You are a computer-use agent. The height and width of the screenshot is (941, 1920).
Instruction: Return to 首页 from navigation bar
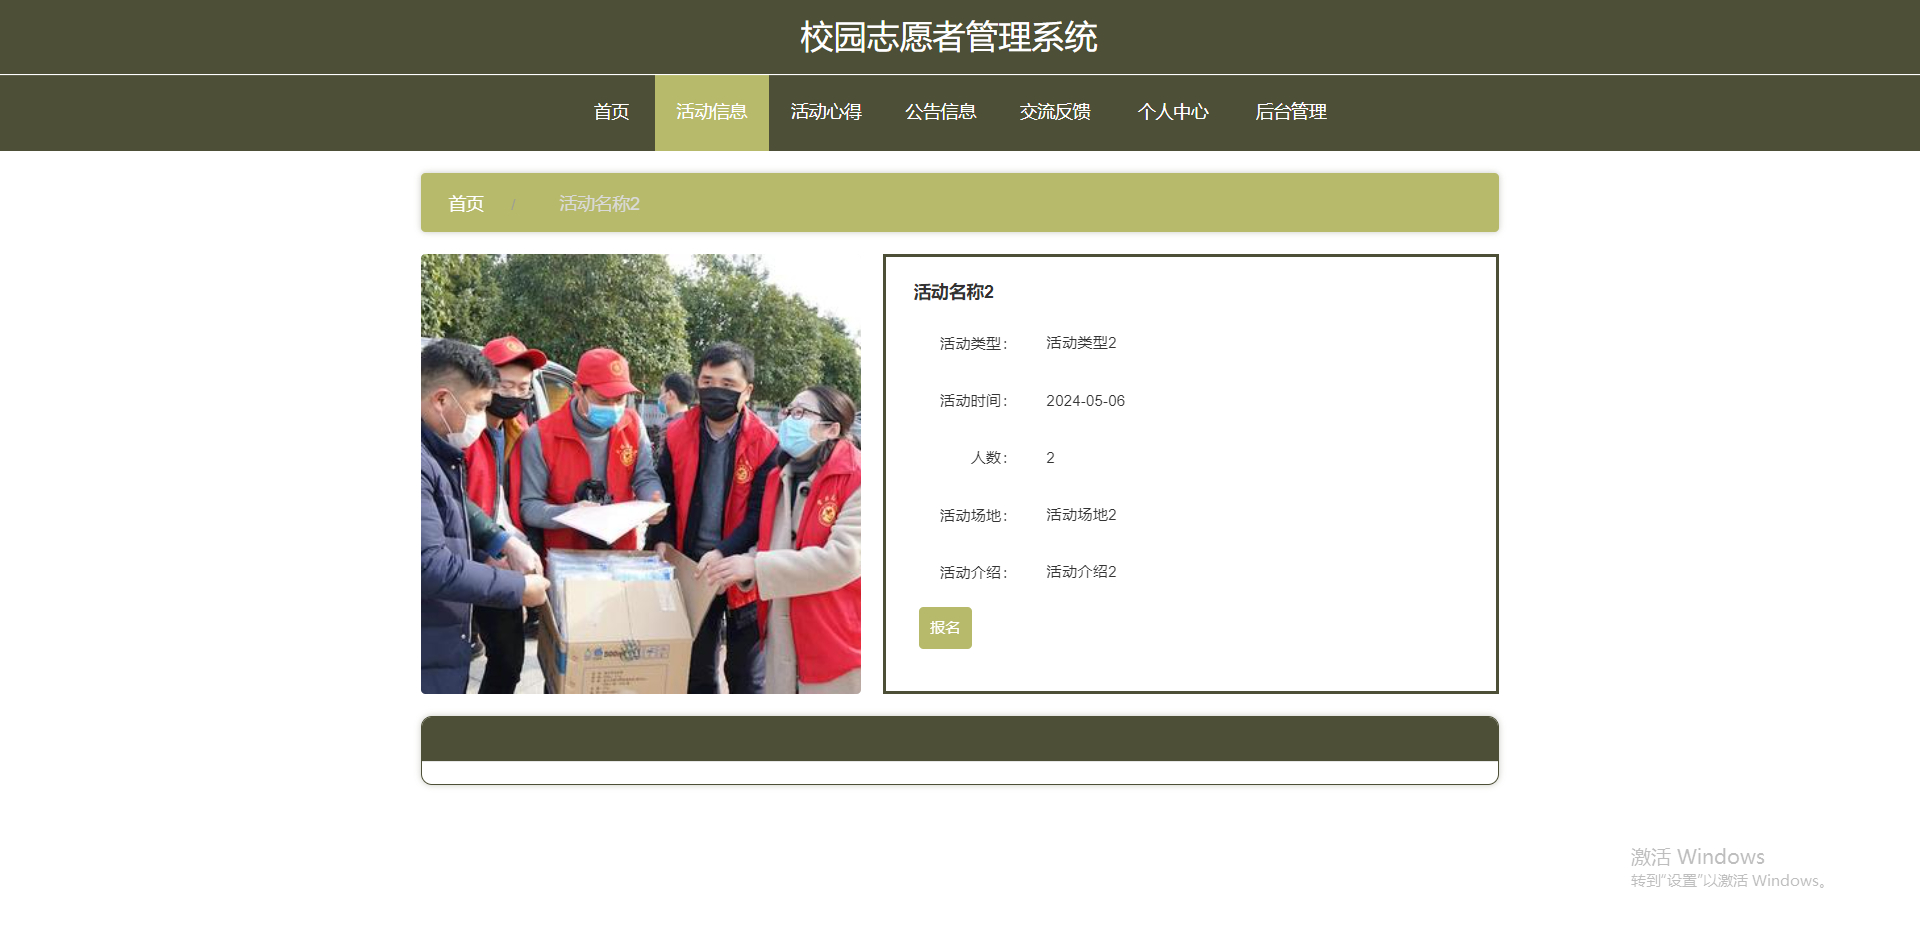(611, 112)
